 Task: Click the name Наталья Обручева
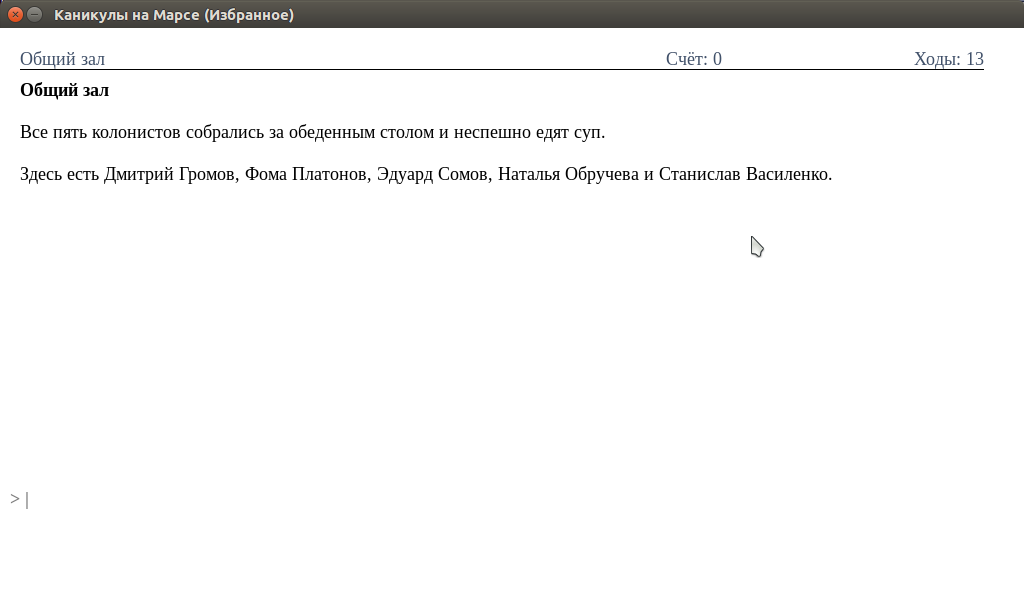point(568,175)
